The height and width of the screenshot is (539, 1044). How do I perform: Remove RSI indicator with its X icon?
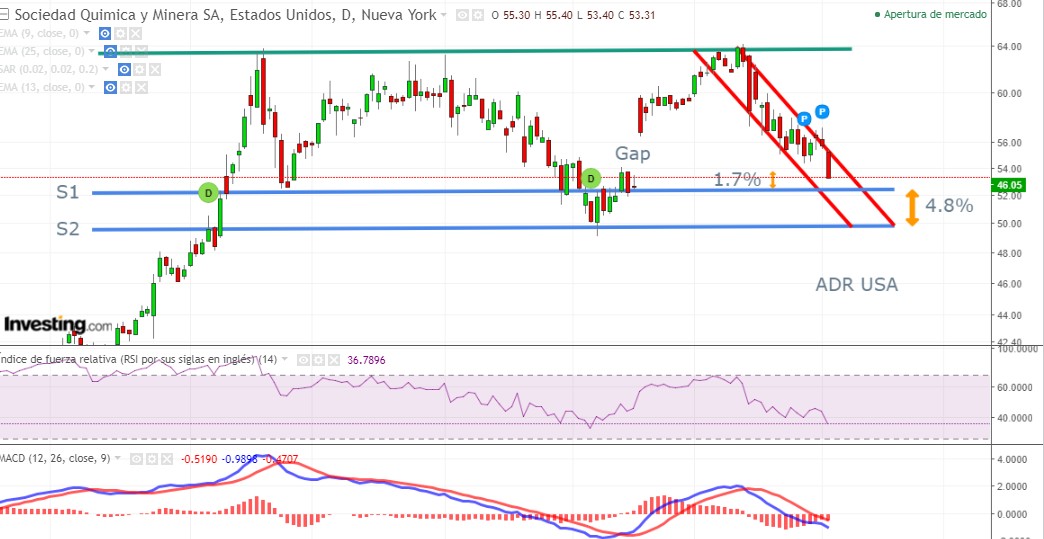point(334,360)
